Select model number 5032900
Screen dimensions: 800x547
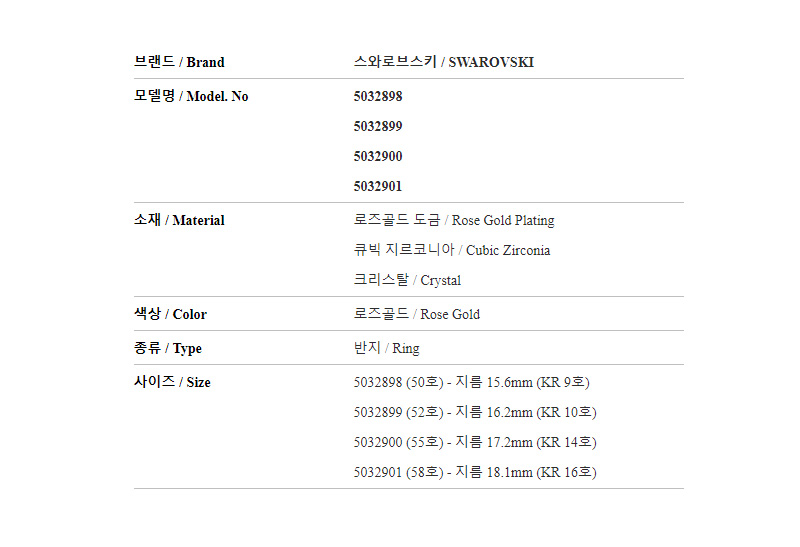click(378, 156)
